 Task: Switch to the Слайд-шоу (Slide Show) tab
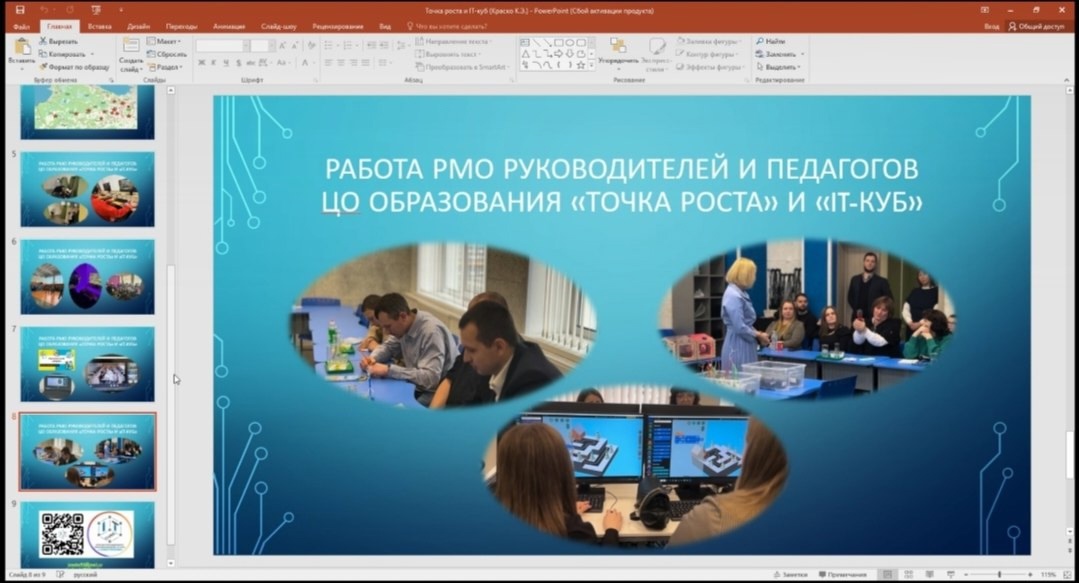pos(279,26)
